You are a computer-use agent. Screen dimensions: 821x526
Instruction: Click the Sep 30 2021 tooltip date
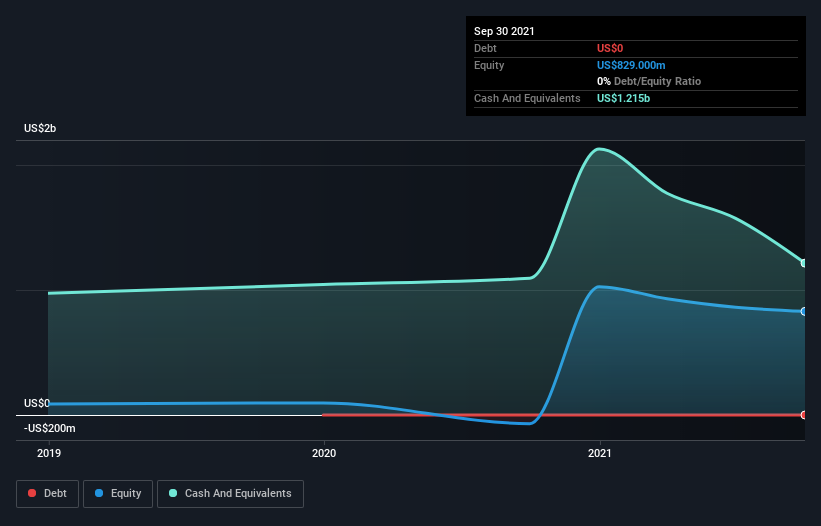[504, 31]
